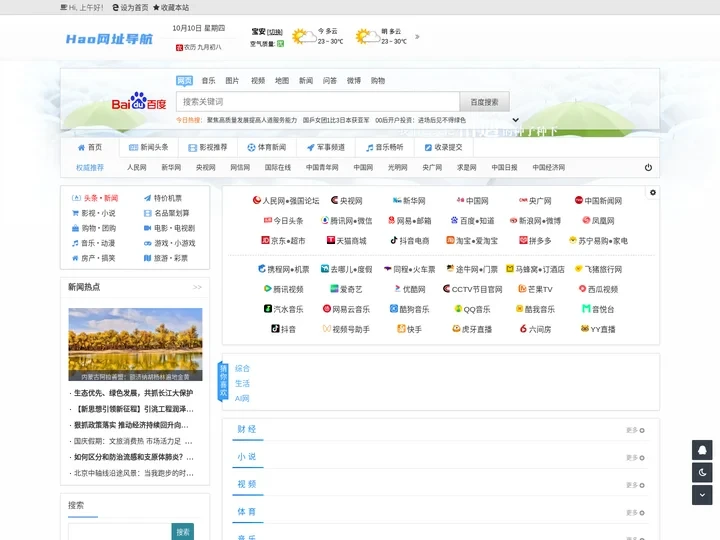Open 天猫商城 link
The image size is (720, 540).
point(346,241)
